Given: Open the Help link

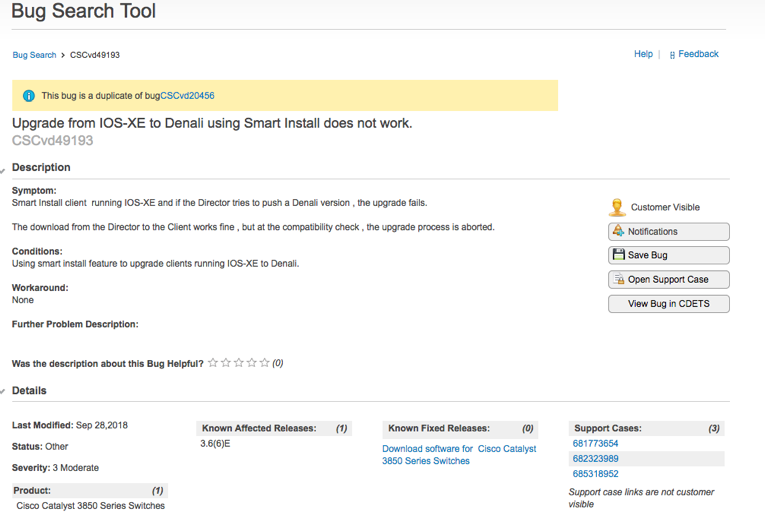Looking at the screenshot, I should [643, 54].
